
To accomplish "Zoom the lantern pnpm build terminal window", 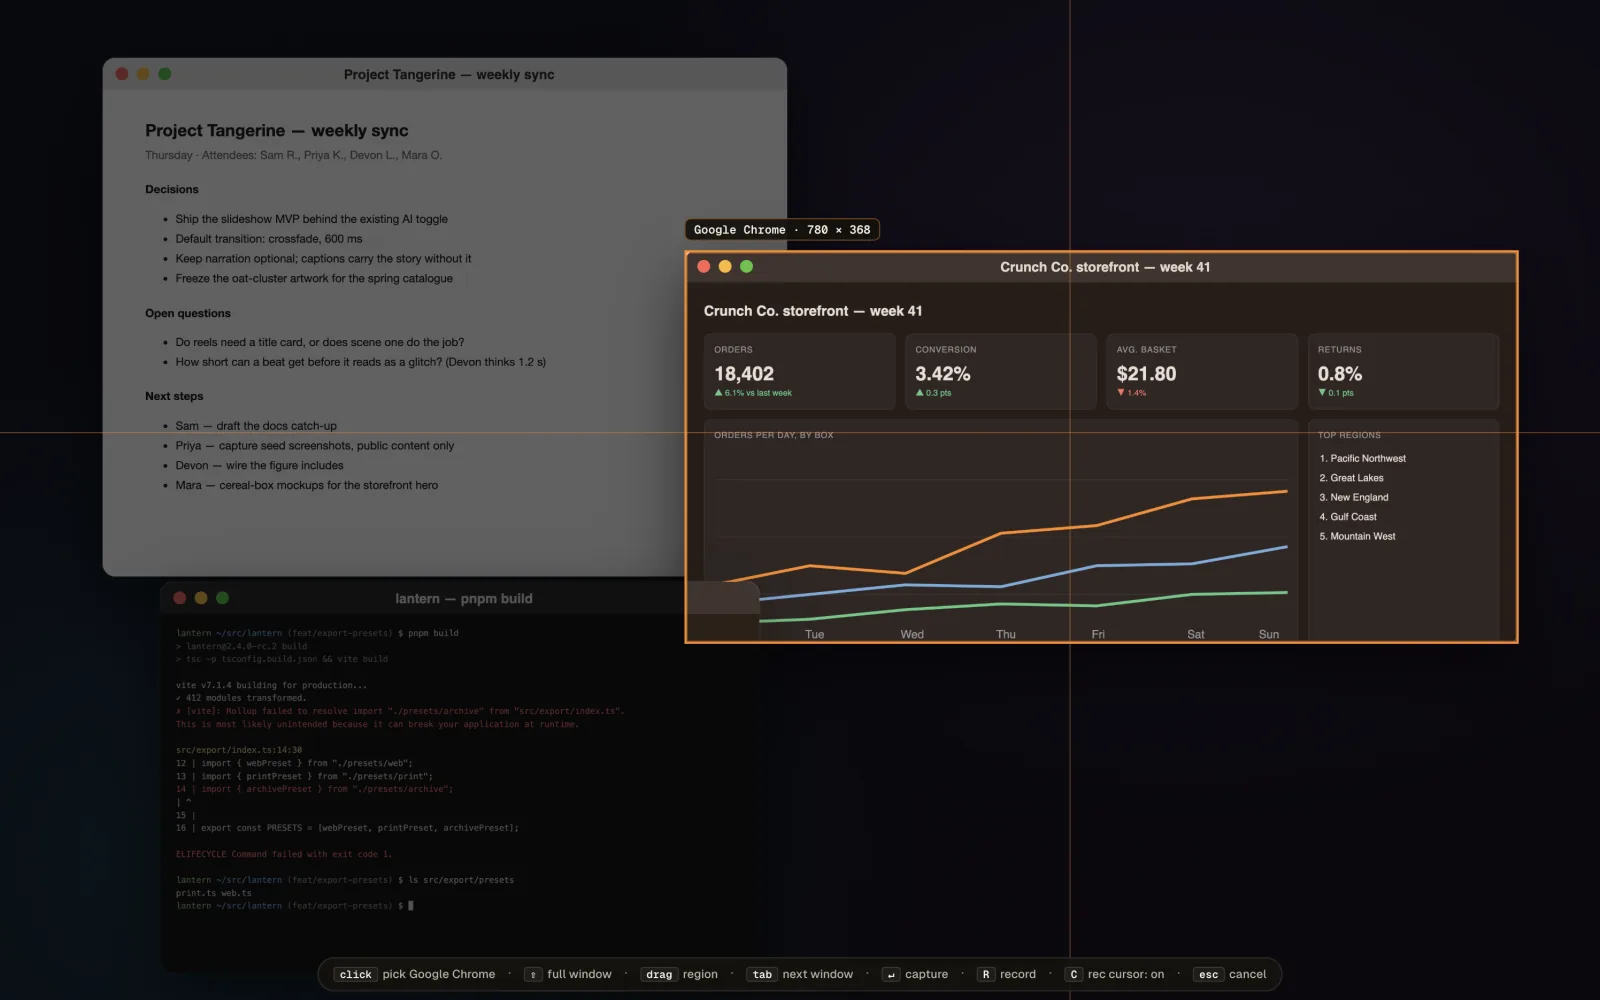I will [222, 598].
